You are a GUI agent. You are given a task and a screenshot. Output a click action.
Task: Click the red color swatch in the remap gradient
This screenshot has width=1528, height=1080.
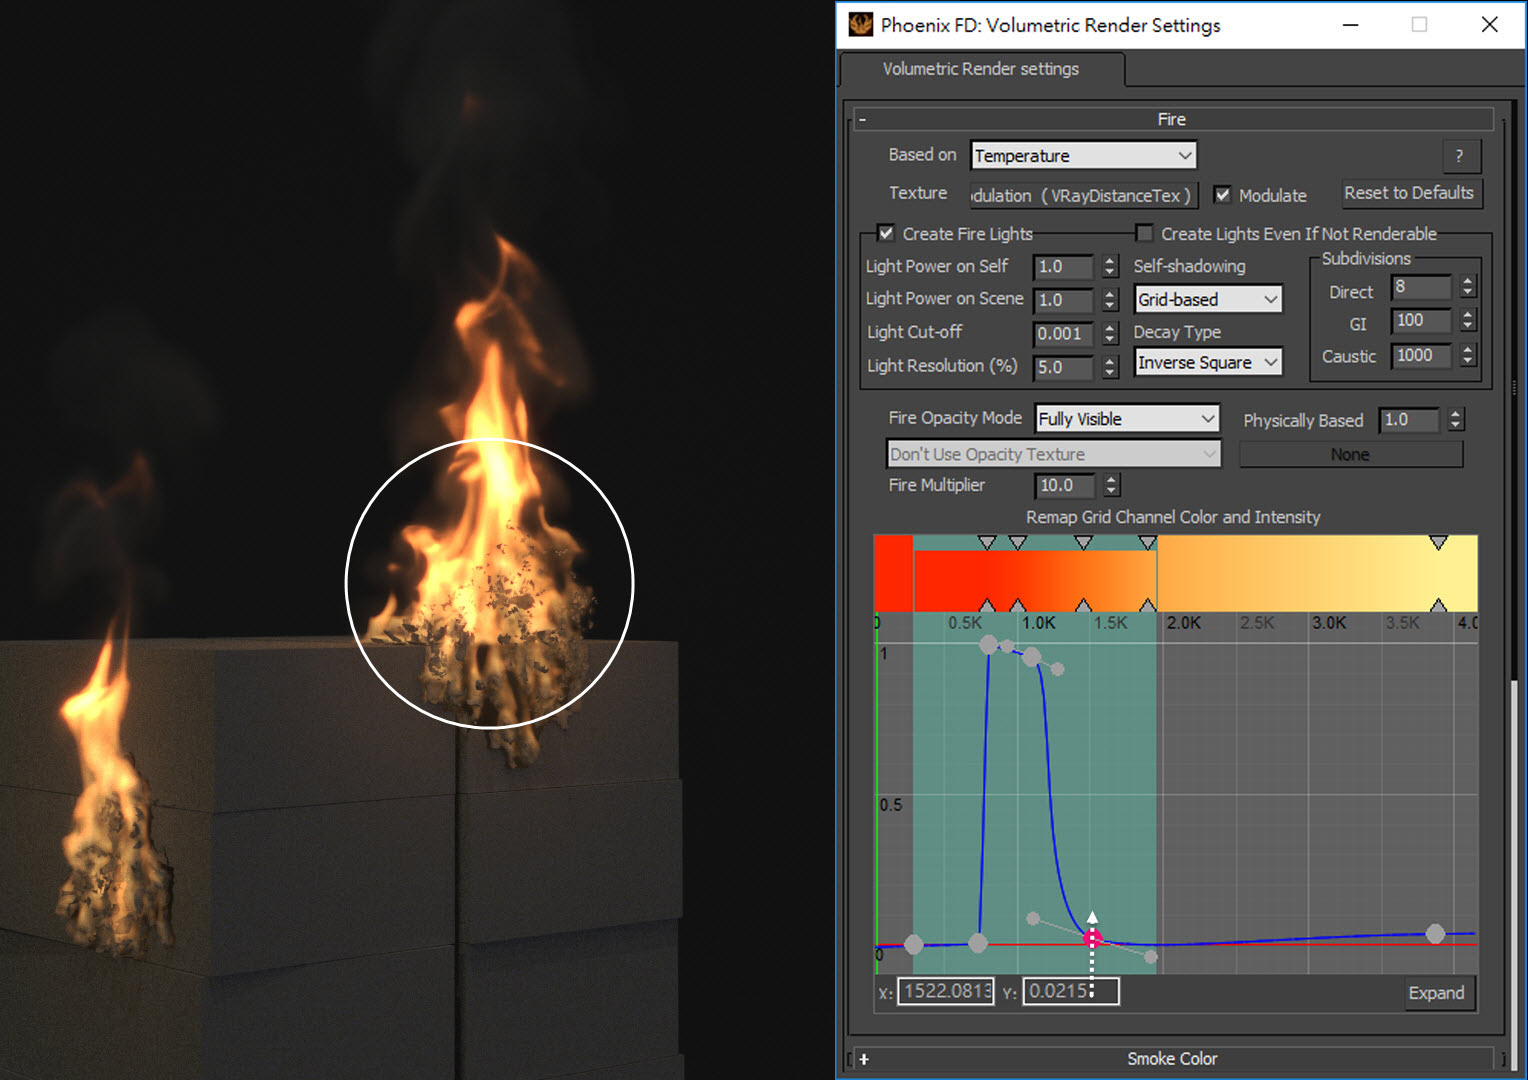[893, 572]
